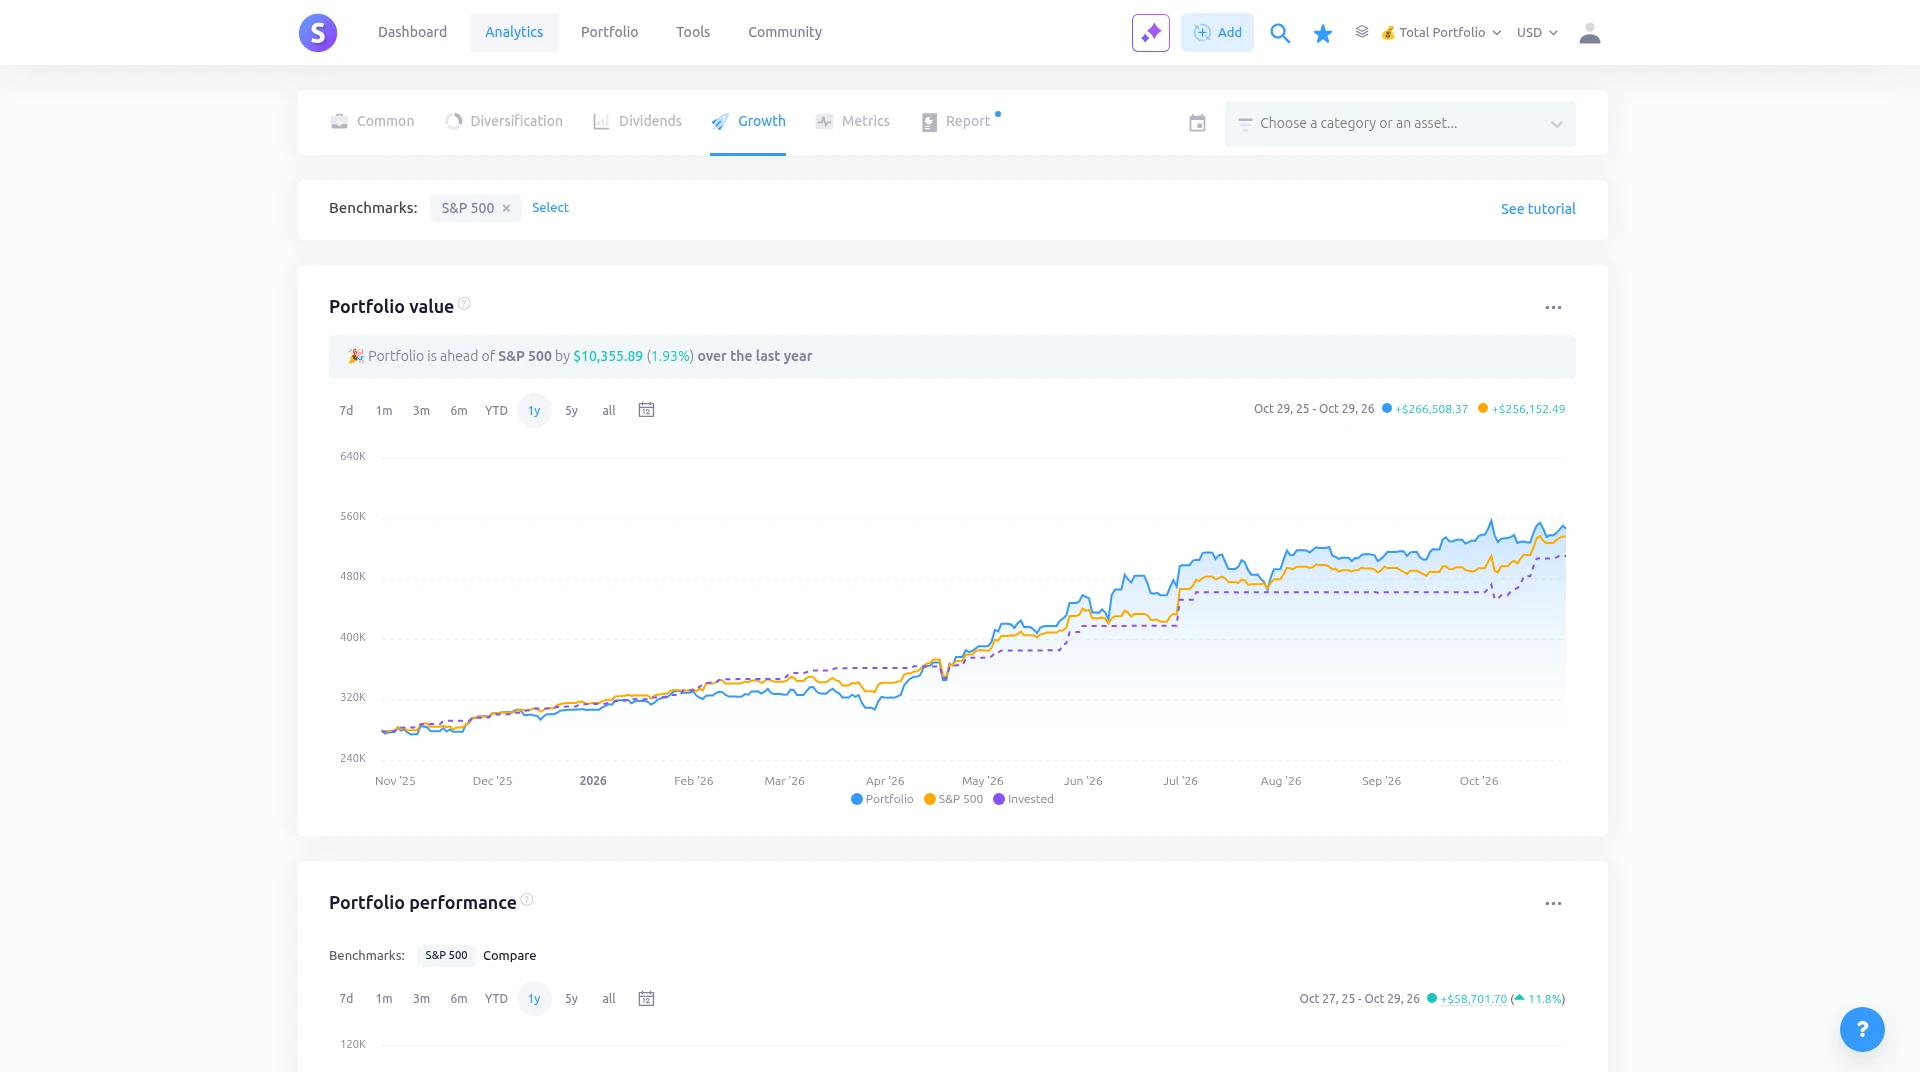Open the USD currency dropdown
Screen dimensions: 1920x1072
point(1537,33)
